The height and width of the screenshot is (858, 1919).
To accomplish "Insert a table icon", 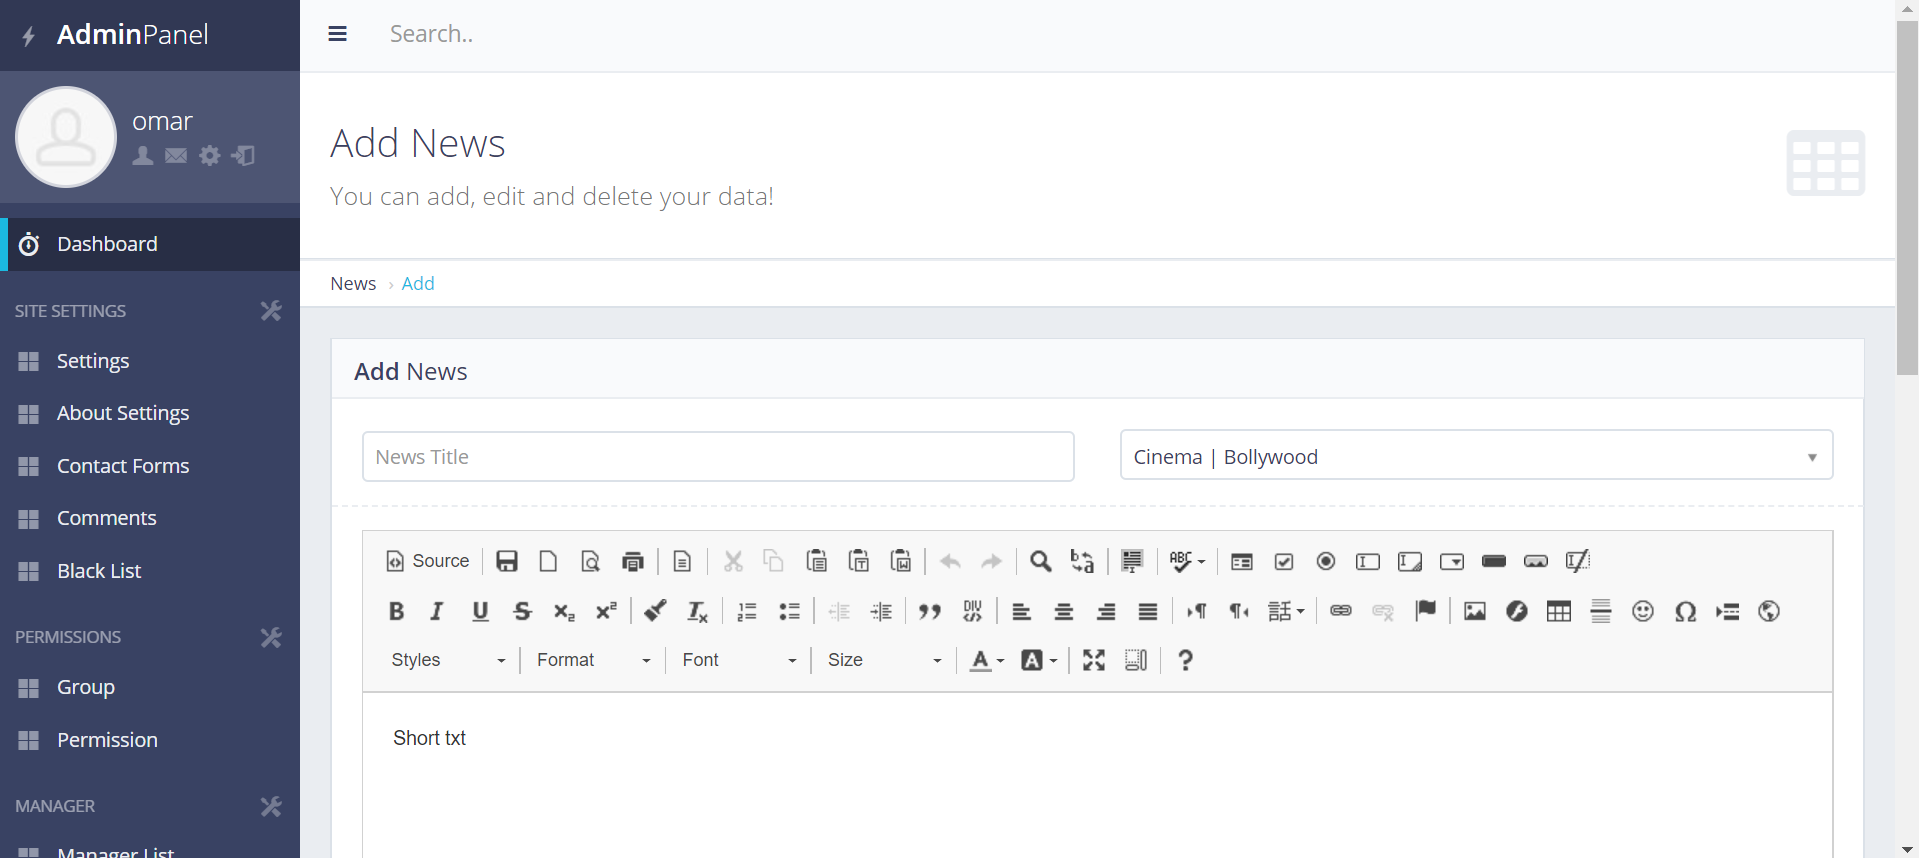I will (x=1559, y=611).
